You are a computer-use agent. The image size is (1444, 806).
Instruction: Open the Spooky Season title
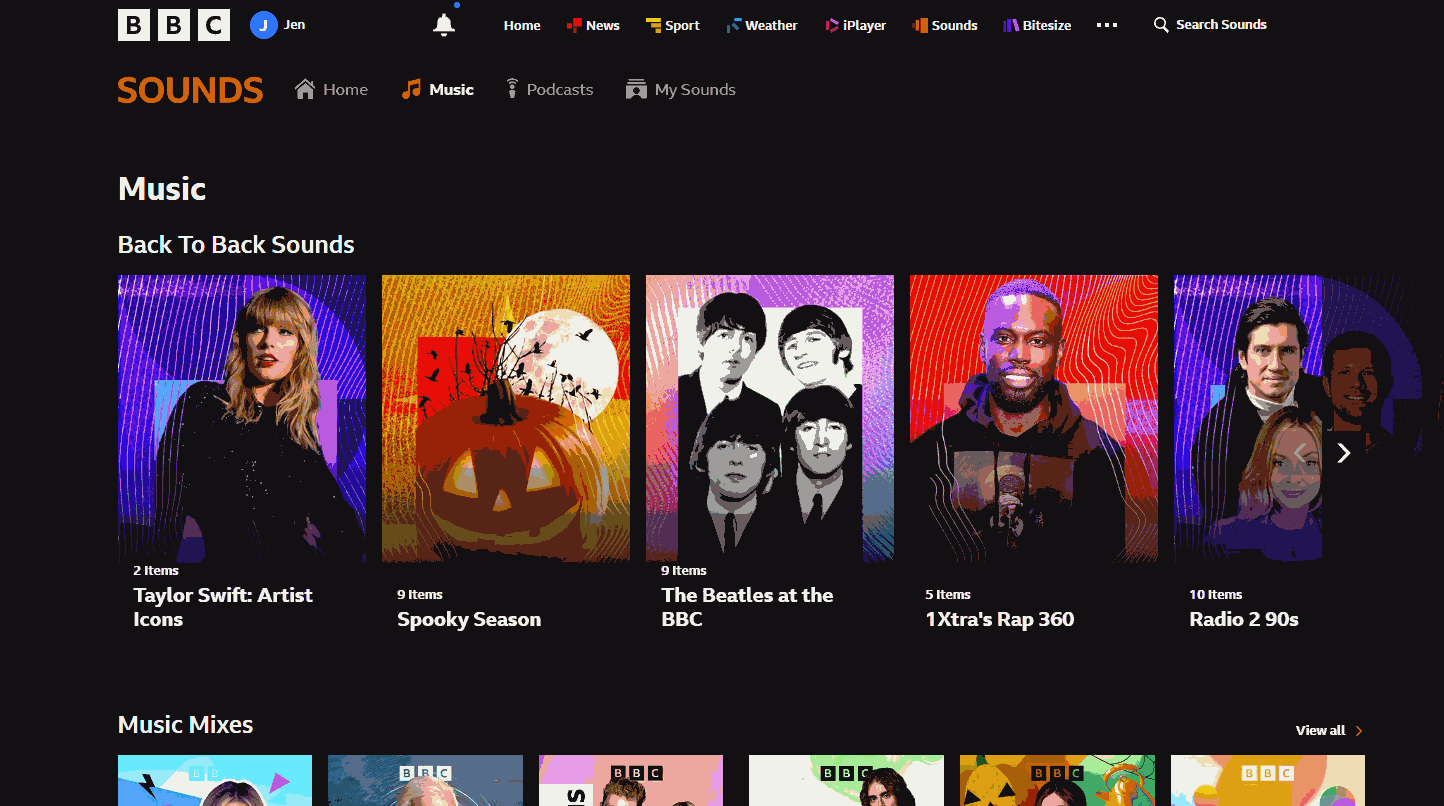pyautogui.click(x=469, y=619)
